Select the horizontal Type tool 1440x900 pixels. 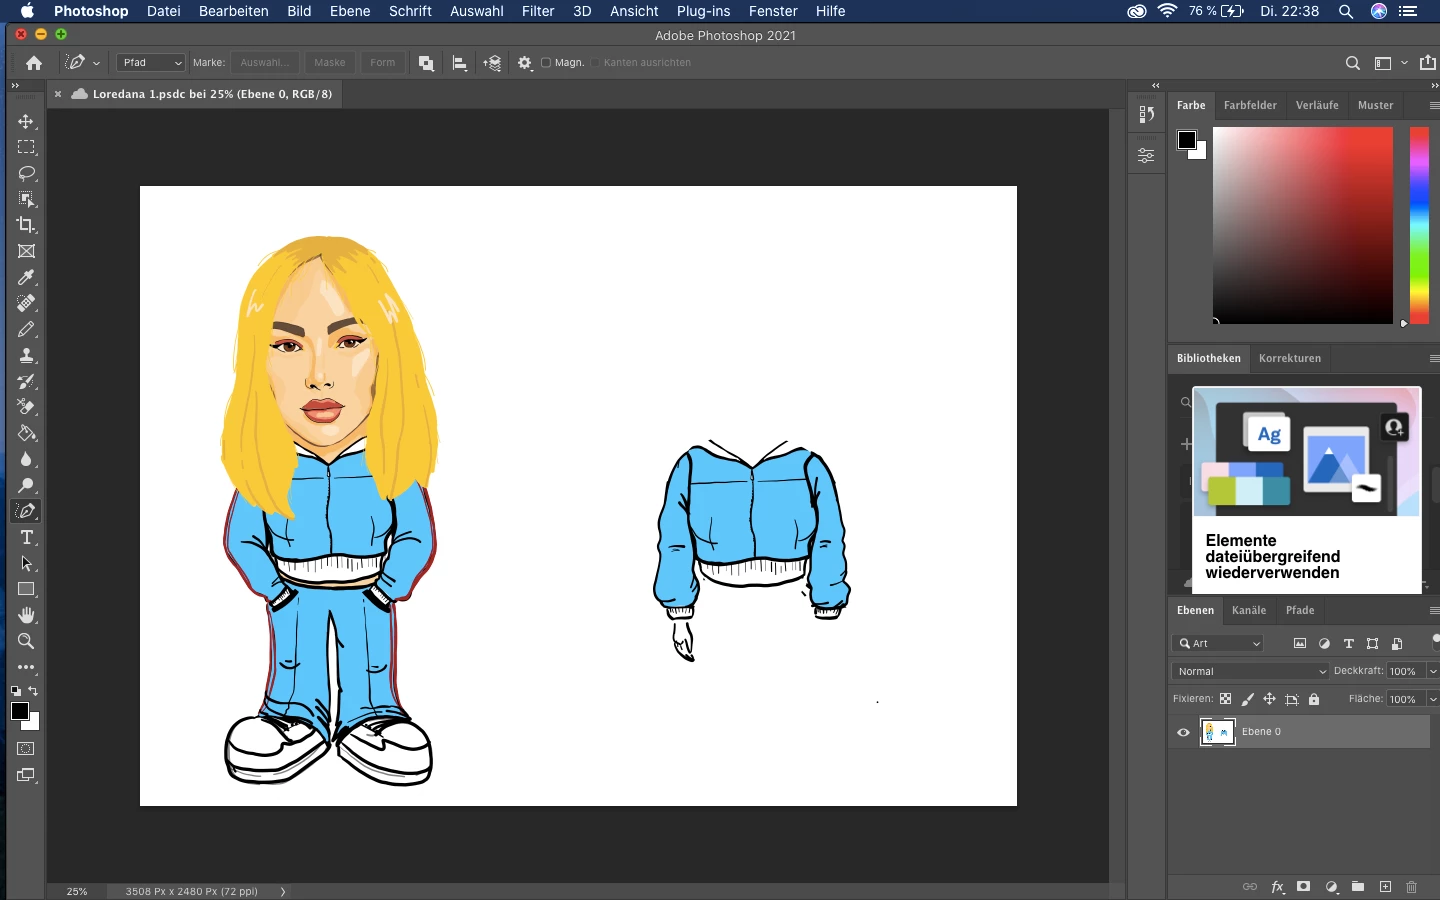tap(26, 538)
